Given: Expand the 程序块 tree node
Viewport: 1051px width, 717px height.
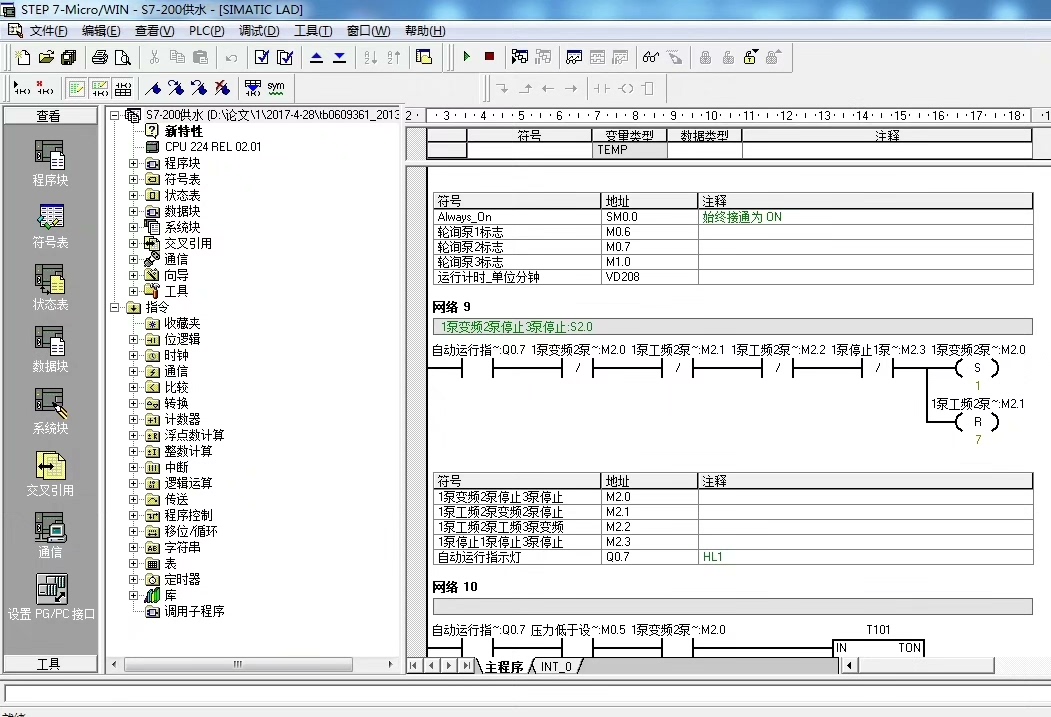Looking at the screenshot, I should tap(133, 164).
